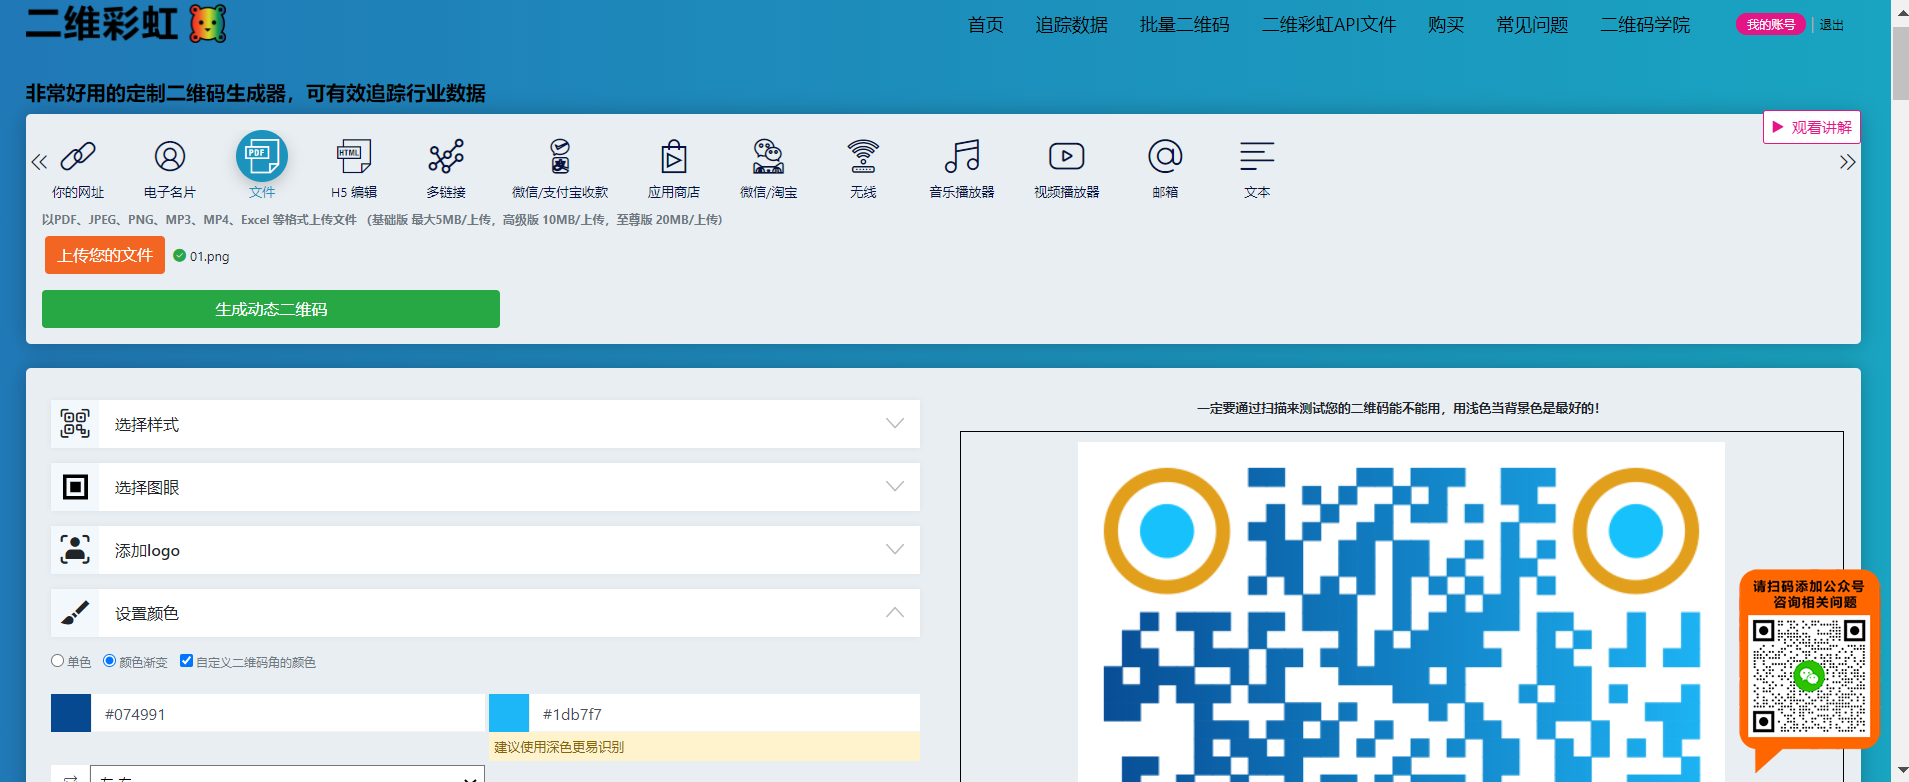Choose the 应用商店 app store icon

tap(674, 156)
